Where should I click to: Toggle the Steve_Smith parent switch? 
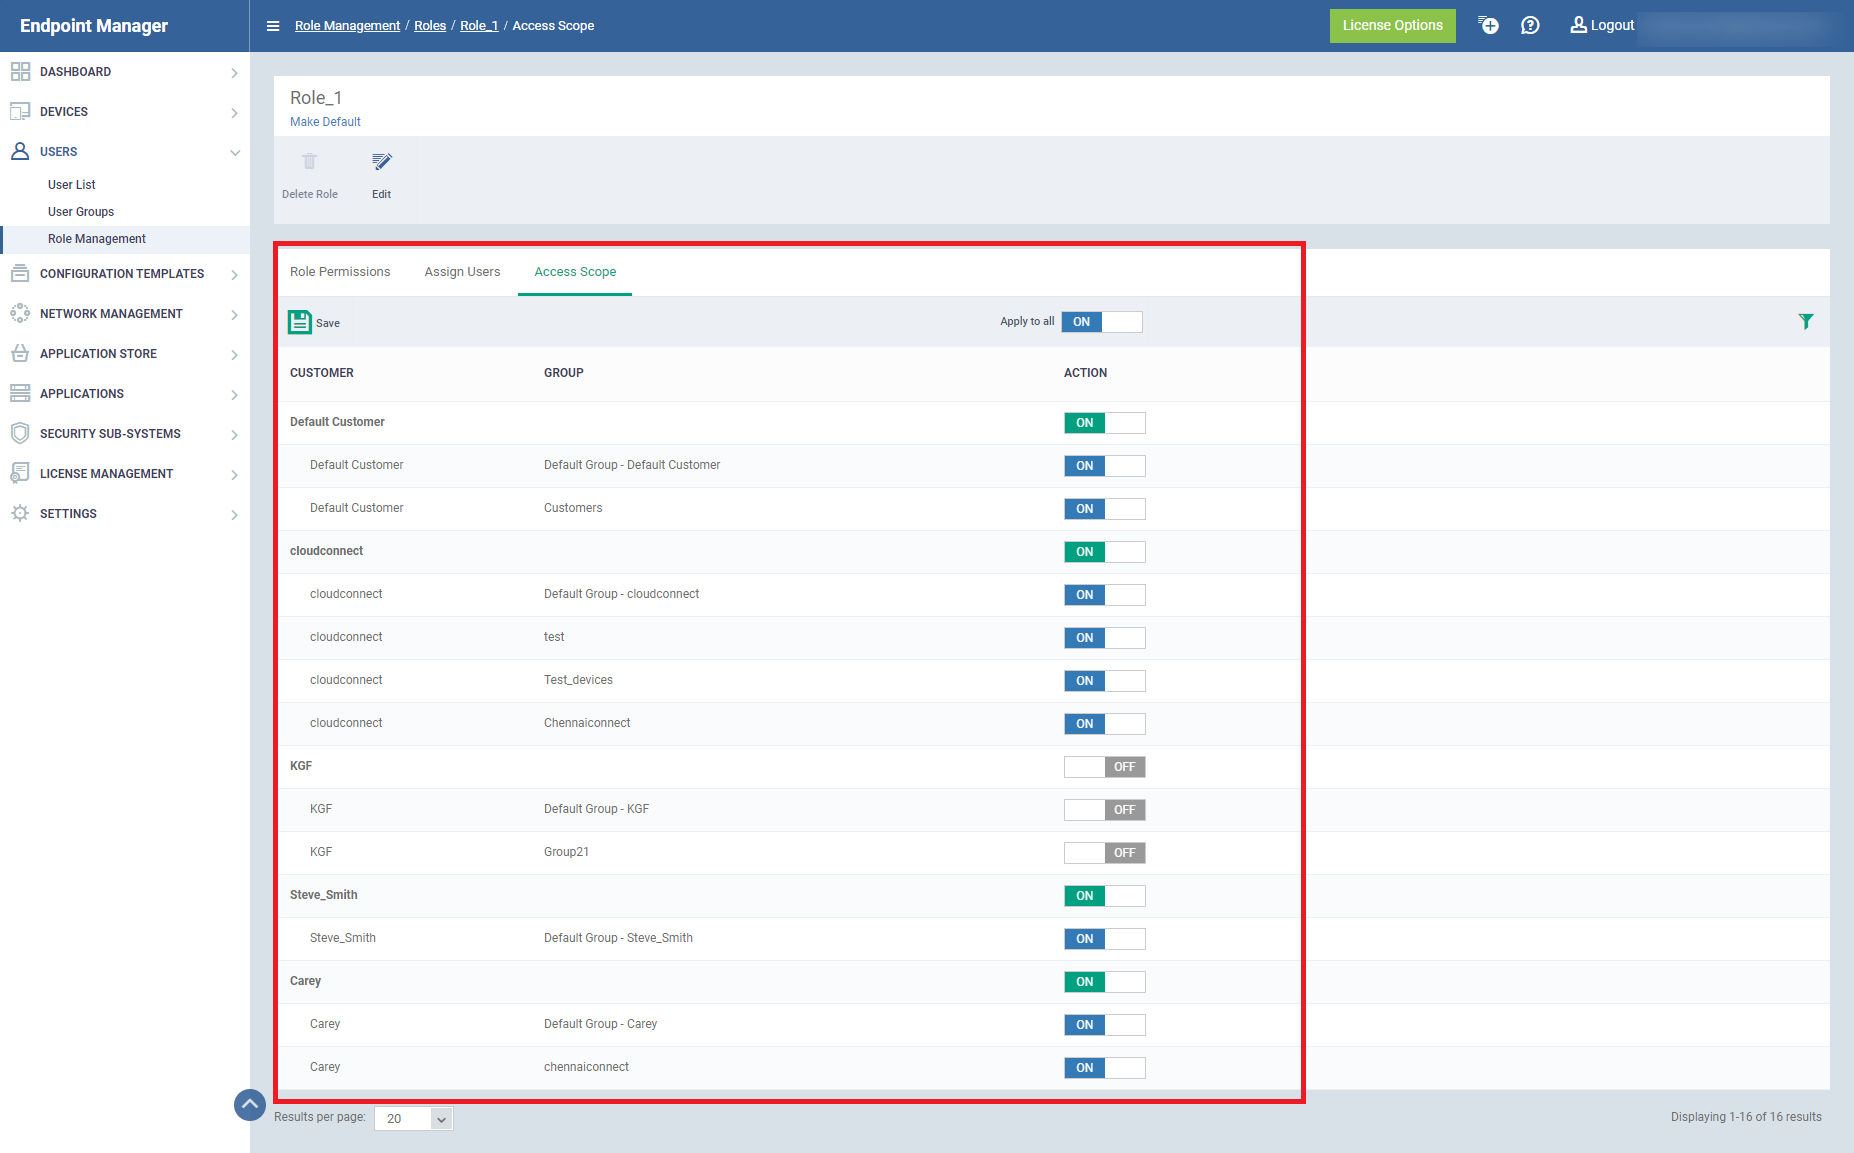[x=1105, y=896]
